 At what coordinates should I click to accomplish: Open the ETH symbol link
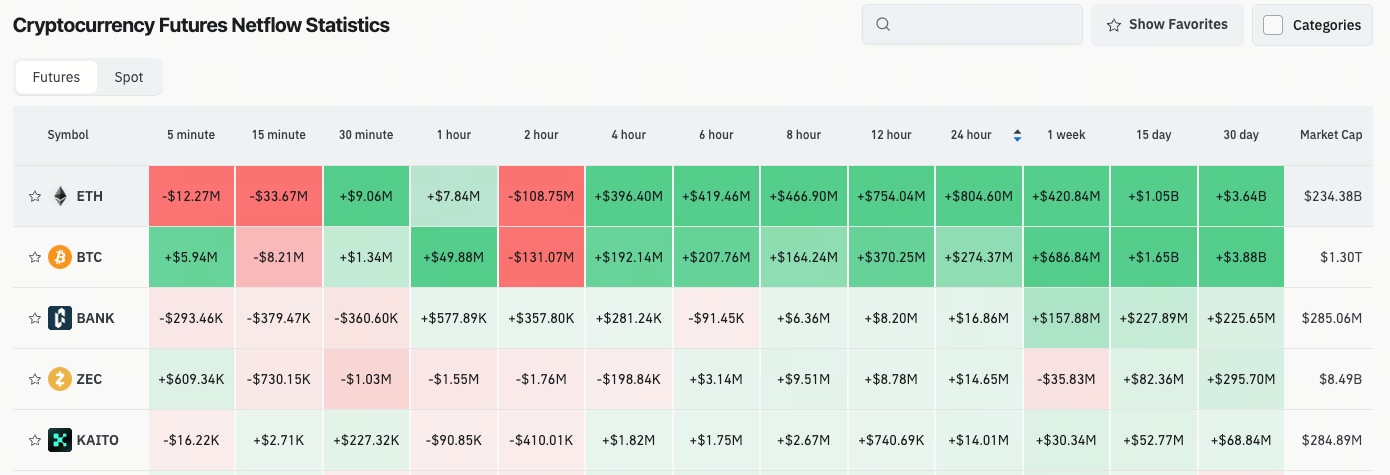(x=91, y=197)
